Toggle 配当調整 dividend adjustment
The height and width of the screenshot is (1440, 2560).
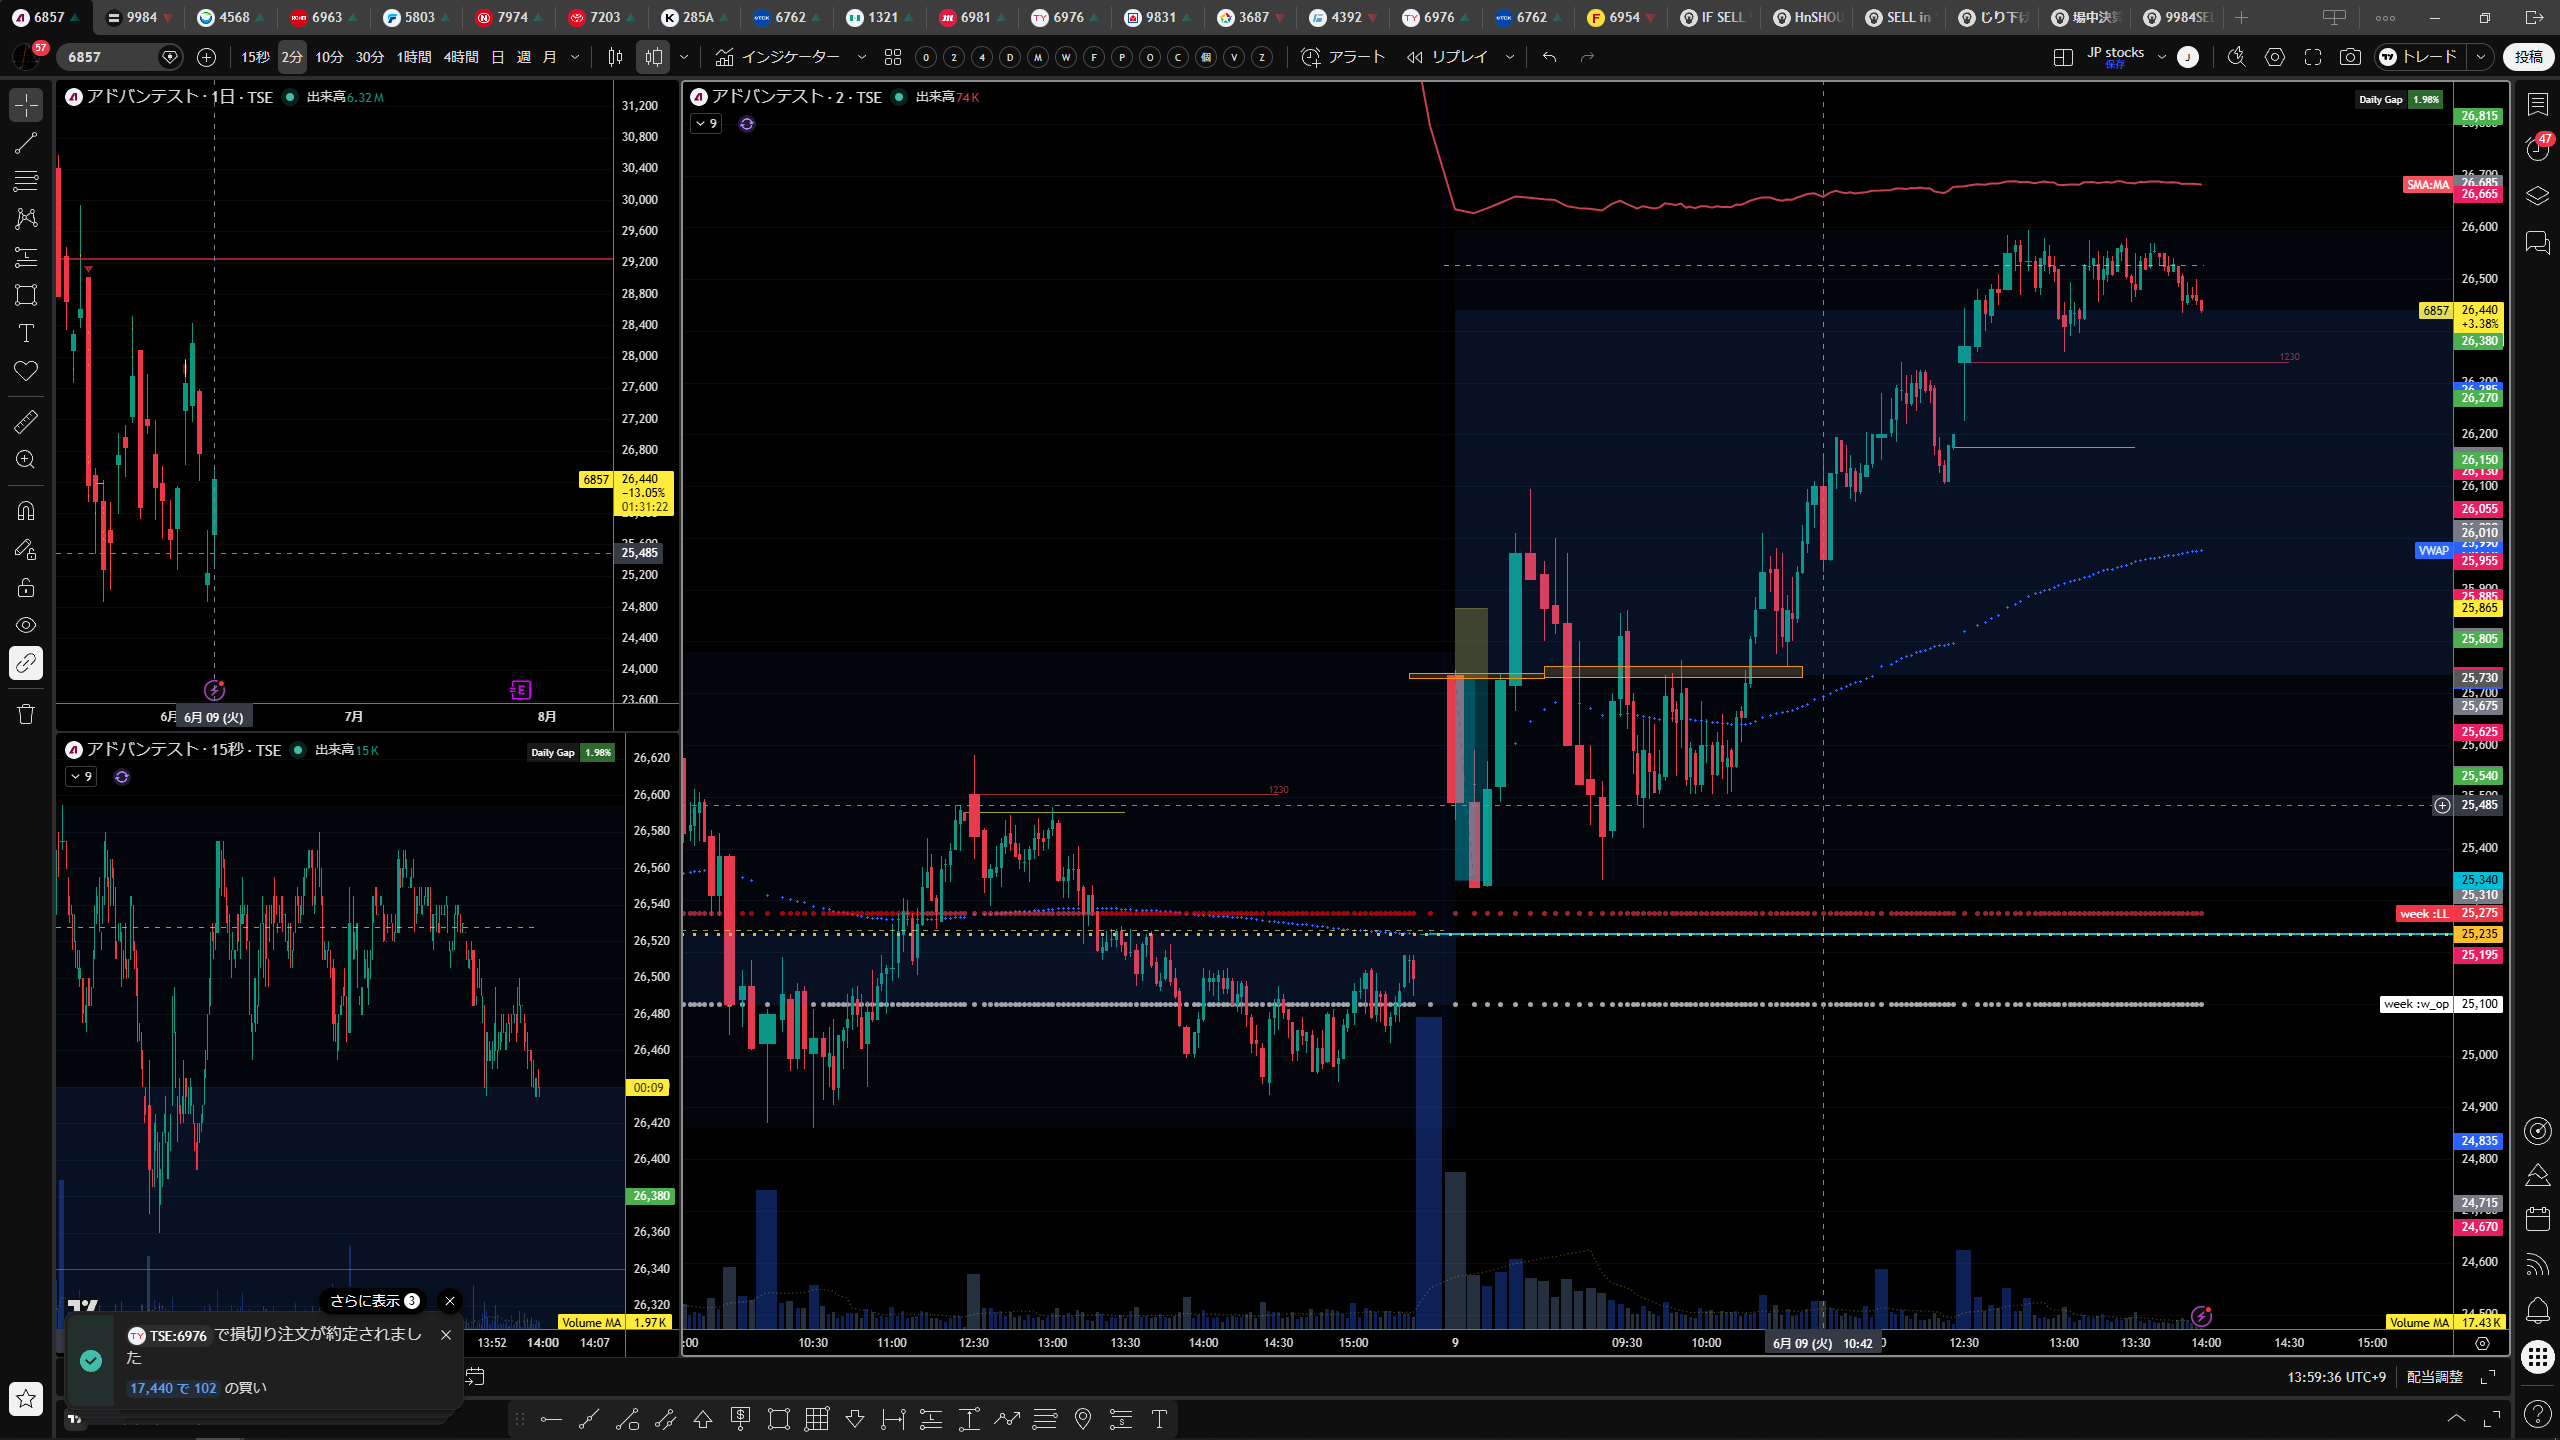(2434, 1377)
